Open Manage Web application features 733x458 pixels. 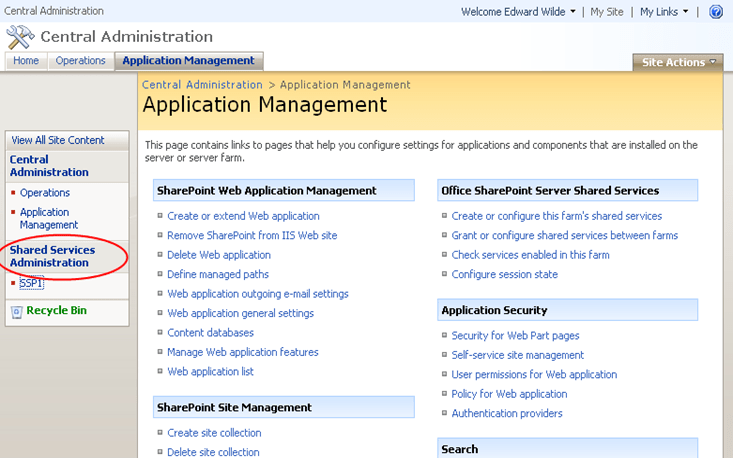coord(243,352)
